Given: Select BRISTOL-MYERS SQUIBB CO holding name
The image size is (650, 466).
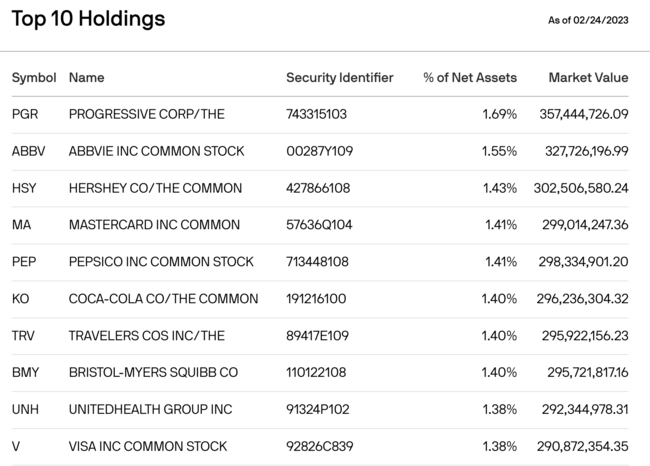Looking at the screenshot, I should coord(153,372).
